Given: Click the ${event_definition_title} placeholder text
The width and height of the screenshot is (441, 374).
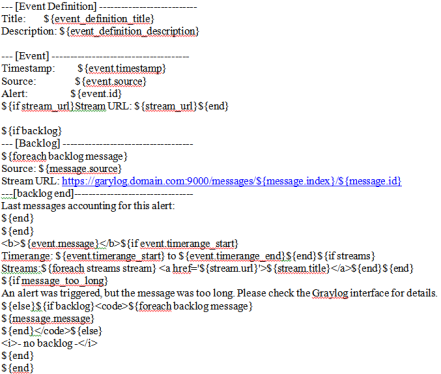Looking at the screenshot, I should (99, 19).
